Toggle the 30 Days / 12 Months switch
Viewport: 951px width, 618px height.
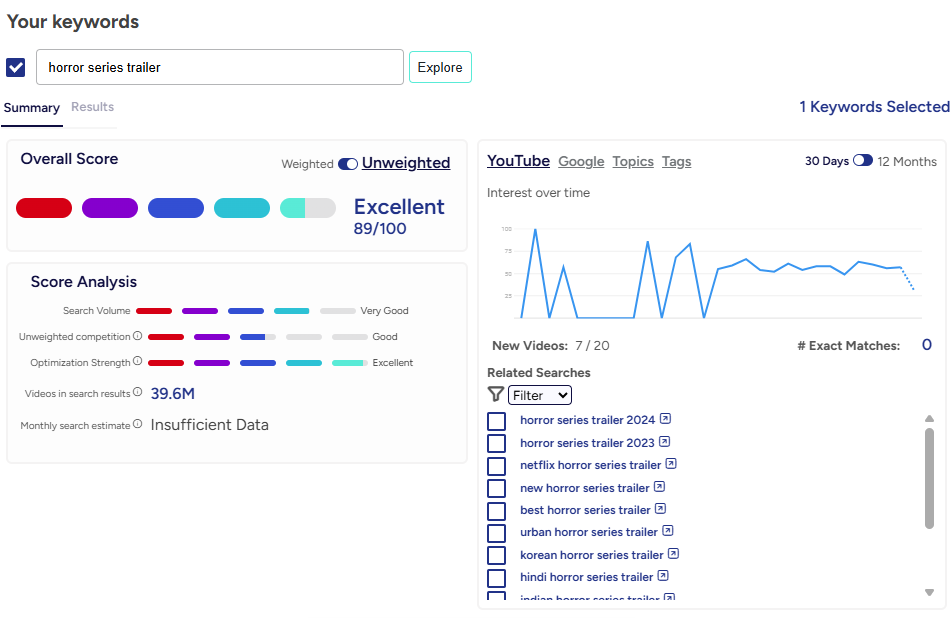pos(862,161)
